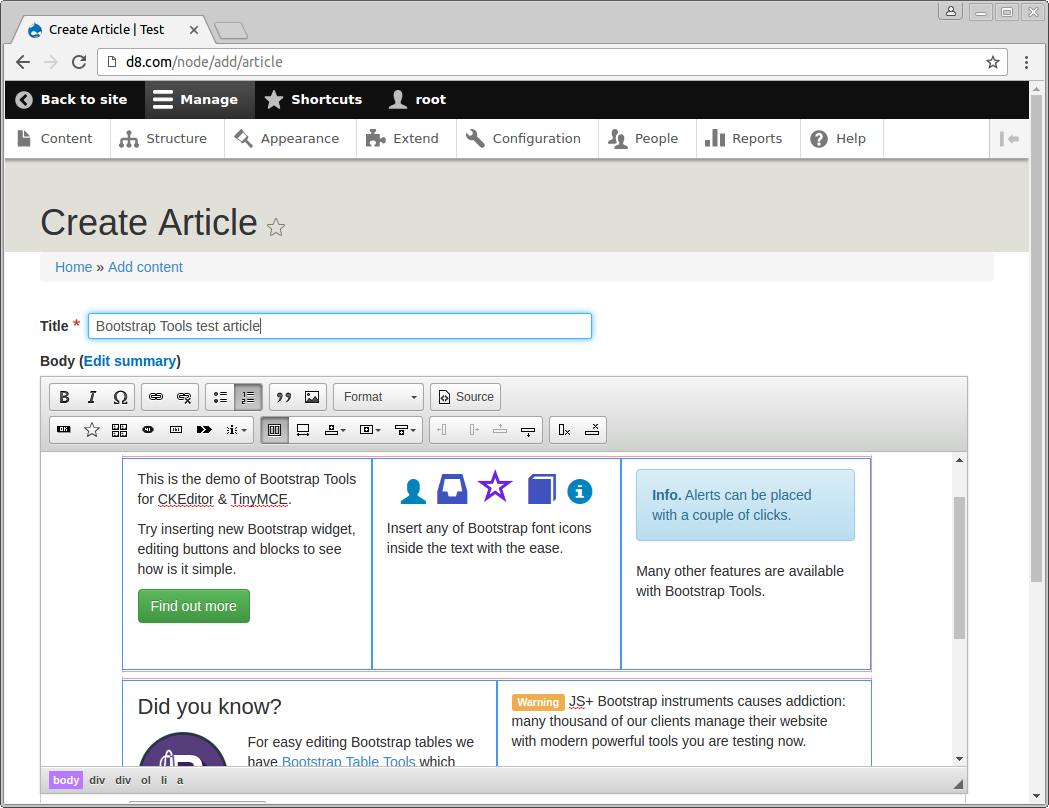Click the Source button
This screenshot has height=808, width=1049.
tap(465, 397)
